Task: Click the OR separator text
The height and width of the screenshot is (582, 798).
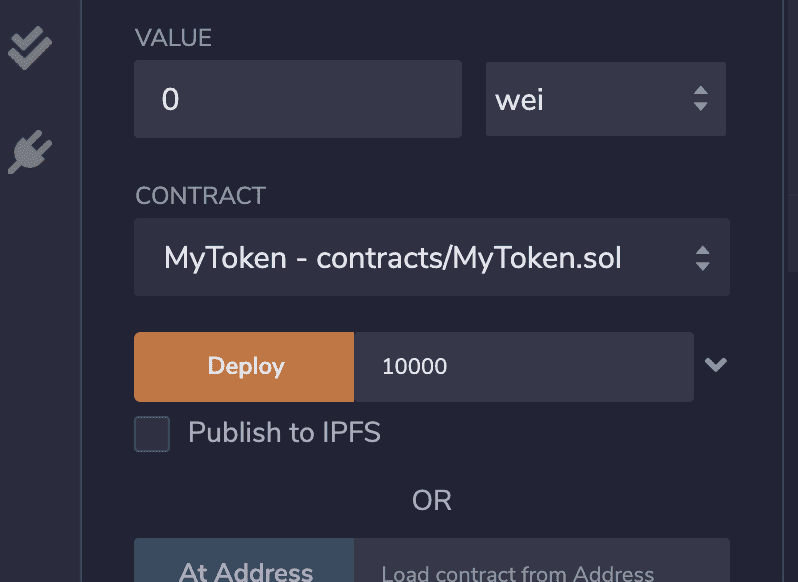Action: tap(431, 500)
